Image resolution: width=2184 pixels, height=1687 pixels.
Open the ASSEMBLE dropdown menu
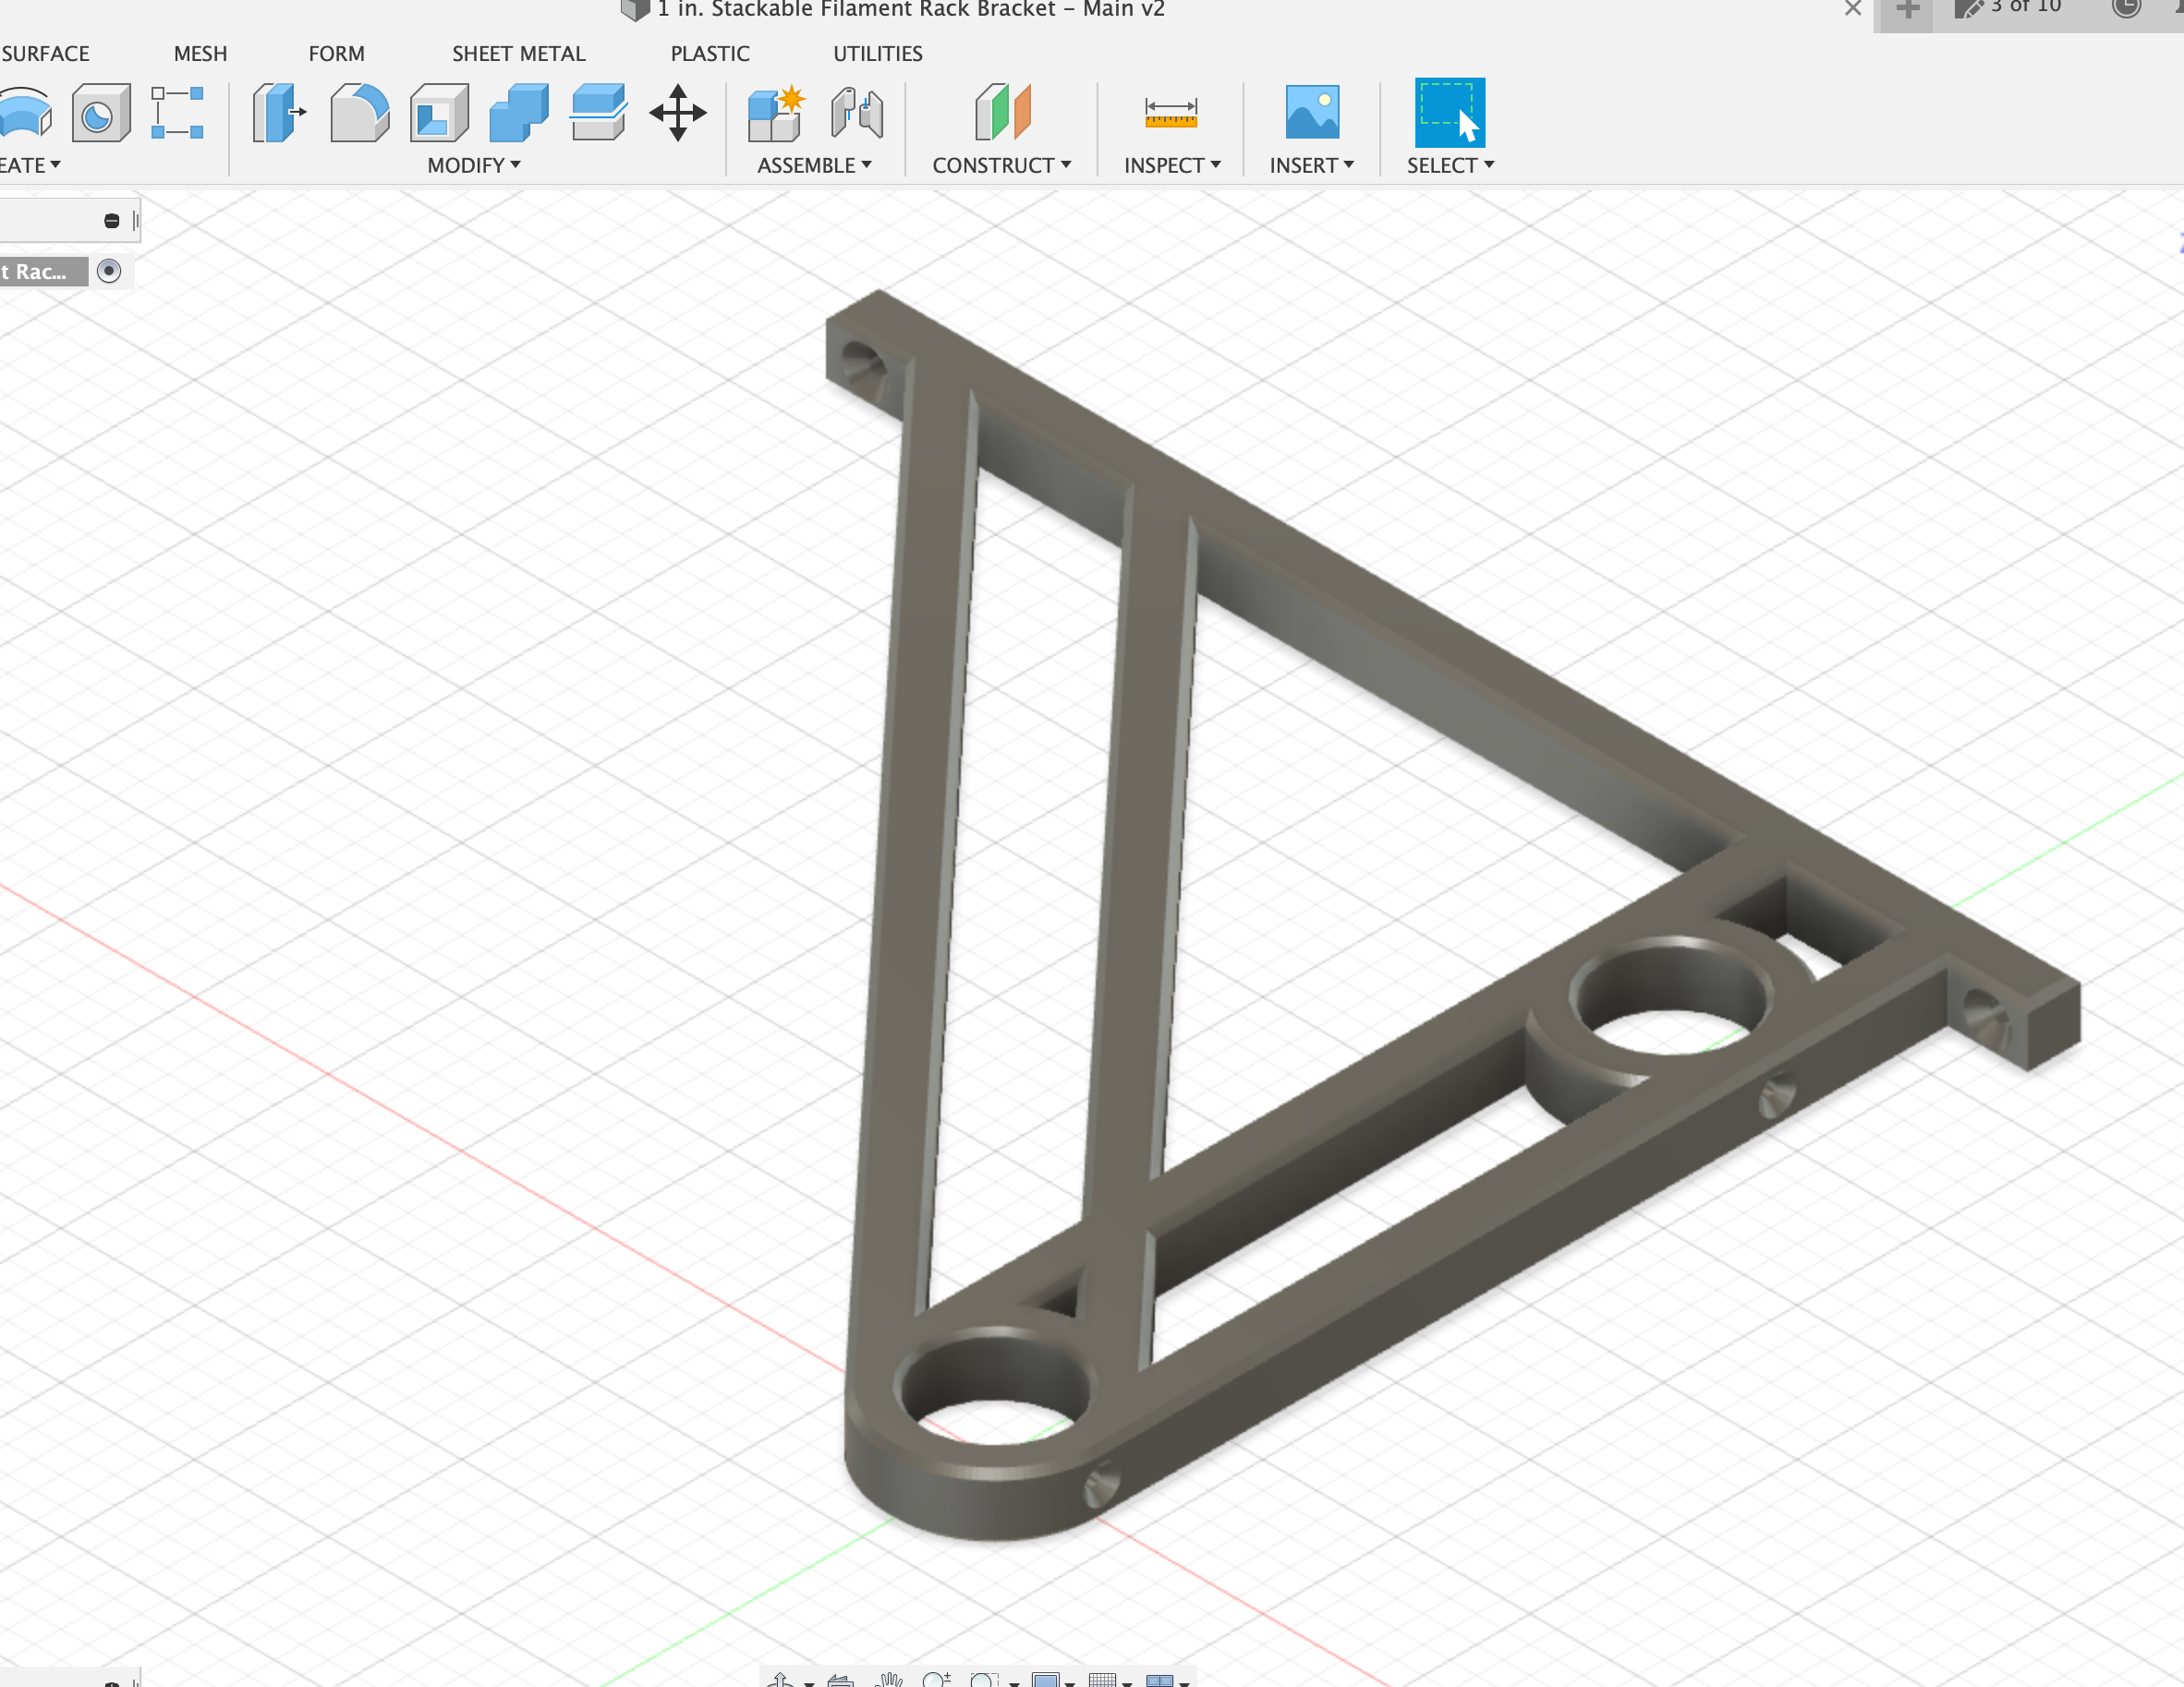coord(814,165)
